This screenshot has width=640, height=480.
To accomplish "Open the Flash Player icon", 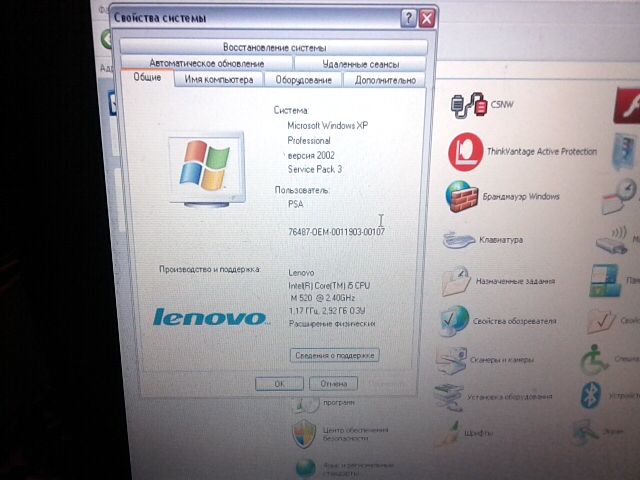I will pyautogui.click(x=628, y=105).
